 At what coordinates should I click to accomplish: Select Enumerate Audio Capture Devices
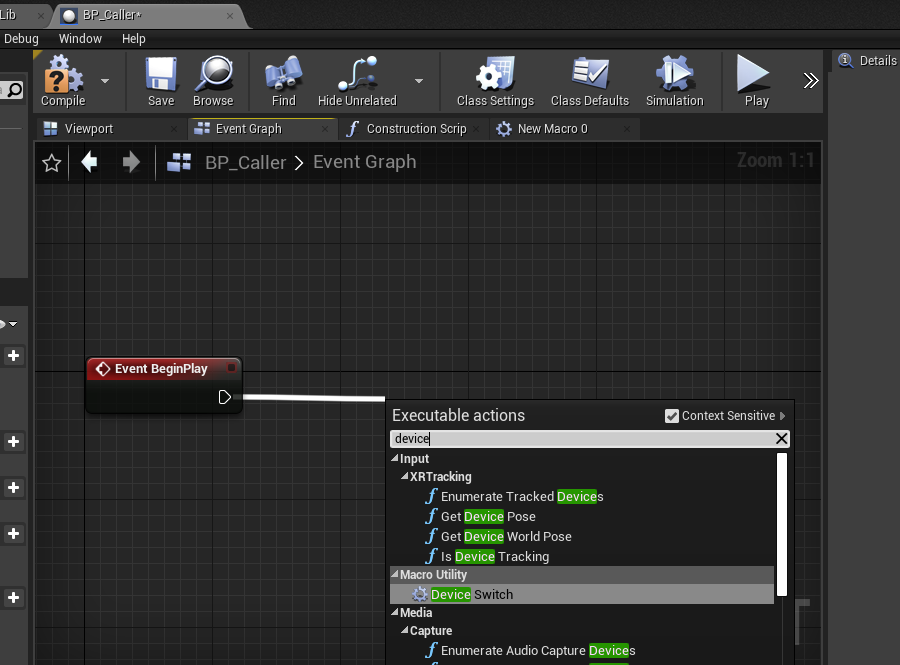(538, 651)
